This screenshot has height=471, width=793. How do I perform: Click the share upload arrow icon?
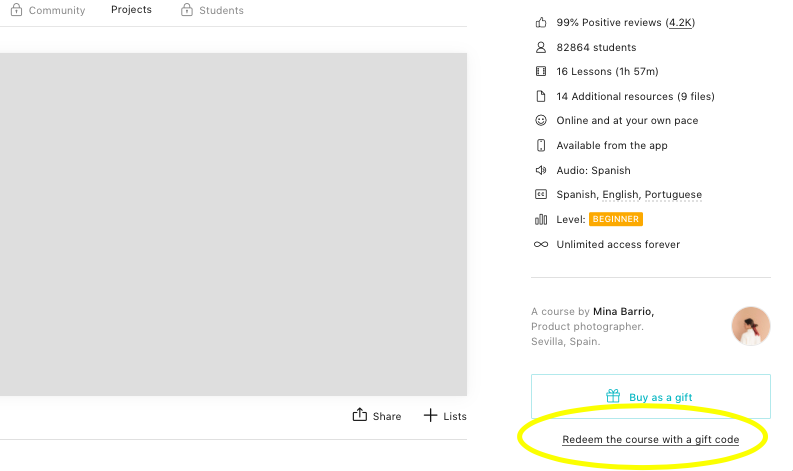360,414
